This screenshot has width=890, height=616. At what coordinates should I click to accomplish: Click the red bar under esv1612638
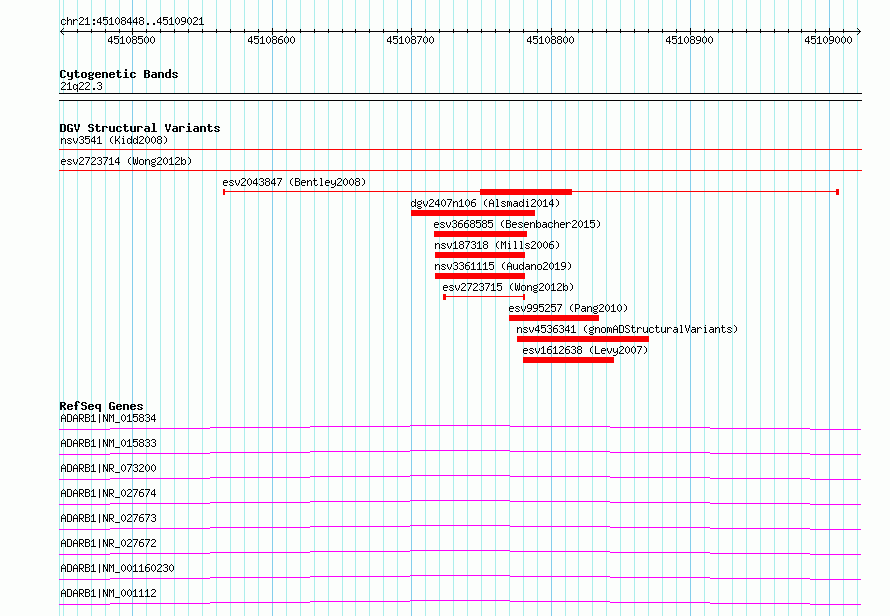568,360
